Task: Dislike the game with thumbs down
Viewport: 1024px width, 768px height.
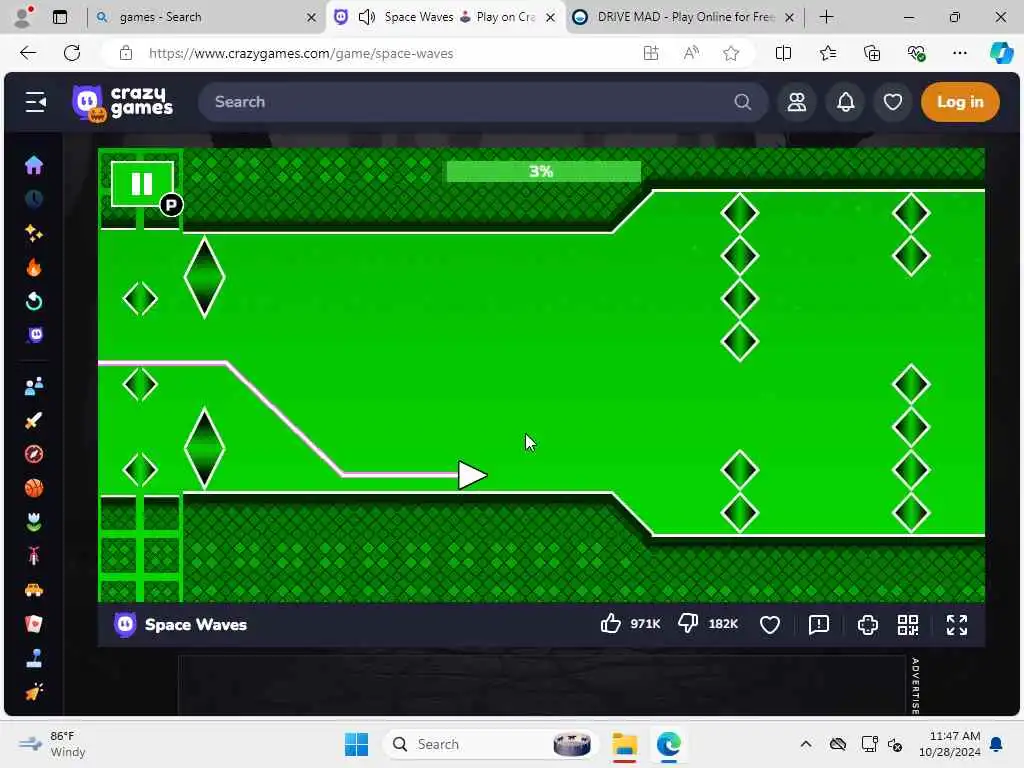Action: (688, 624)
